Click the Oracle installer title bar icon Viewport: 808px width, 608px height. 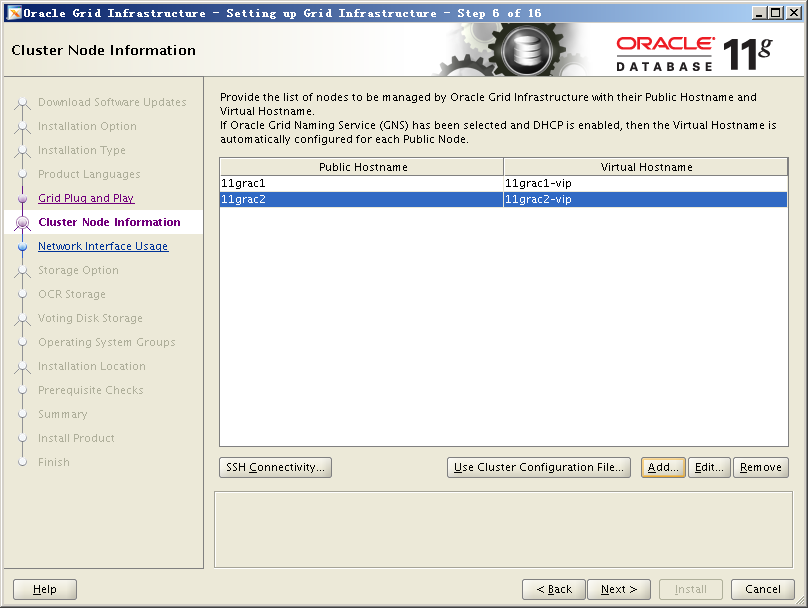pos(12,12)
